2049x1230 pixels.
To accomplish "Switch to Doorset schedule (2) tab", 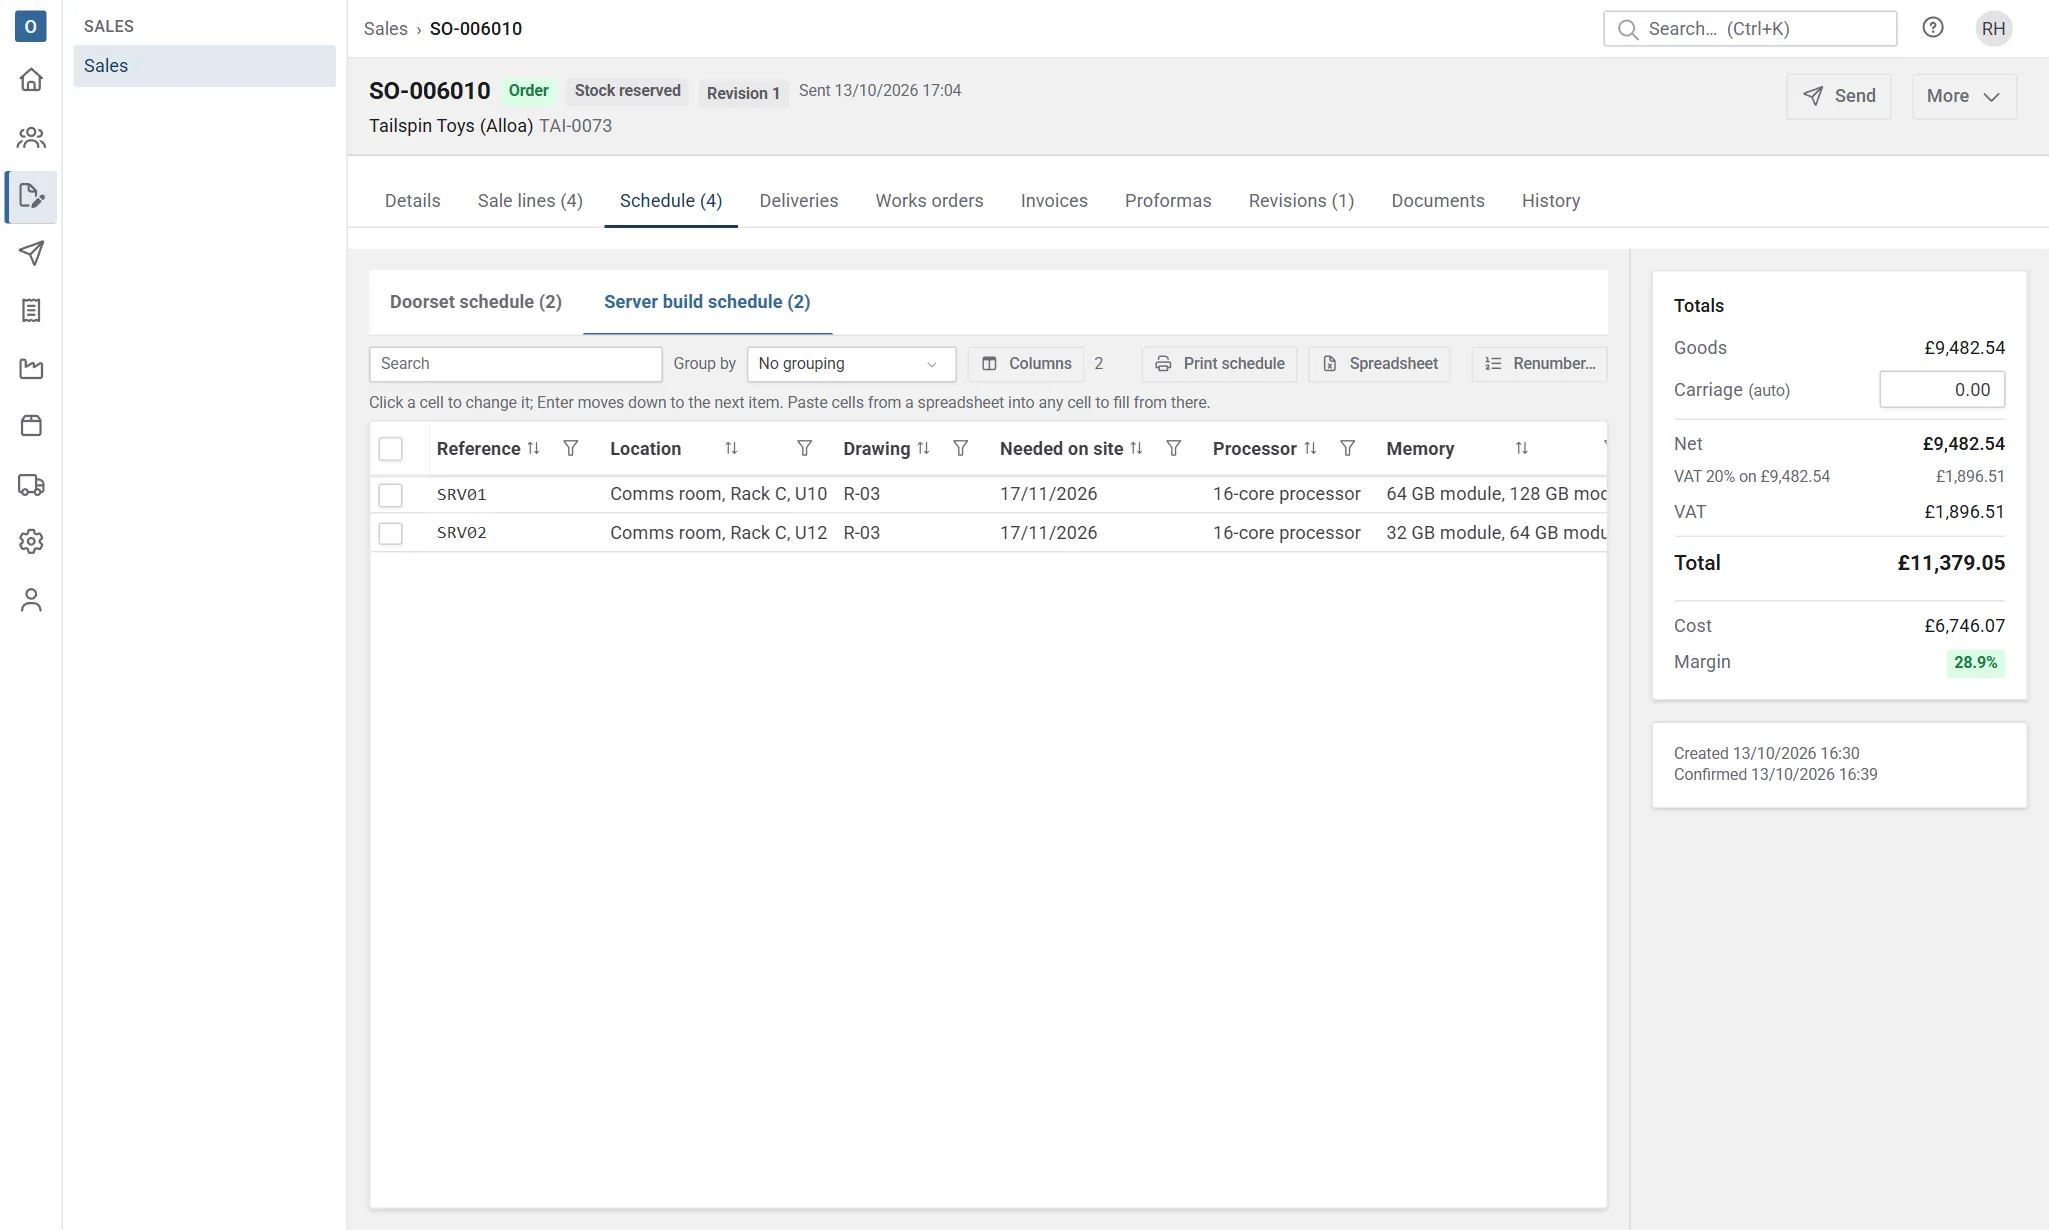I will coord(476,302).
